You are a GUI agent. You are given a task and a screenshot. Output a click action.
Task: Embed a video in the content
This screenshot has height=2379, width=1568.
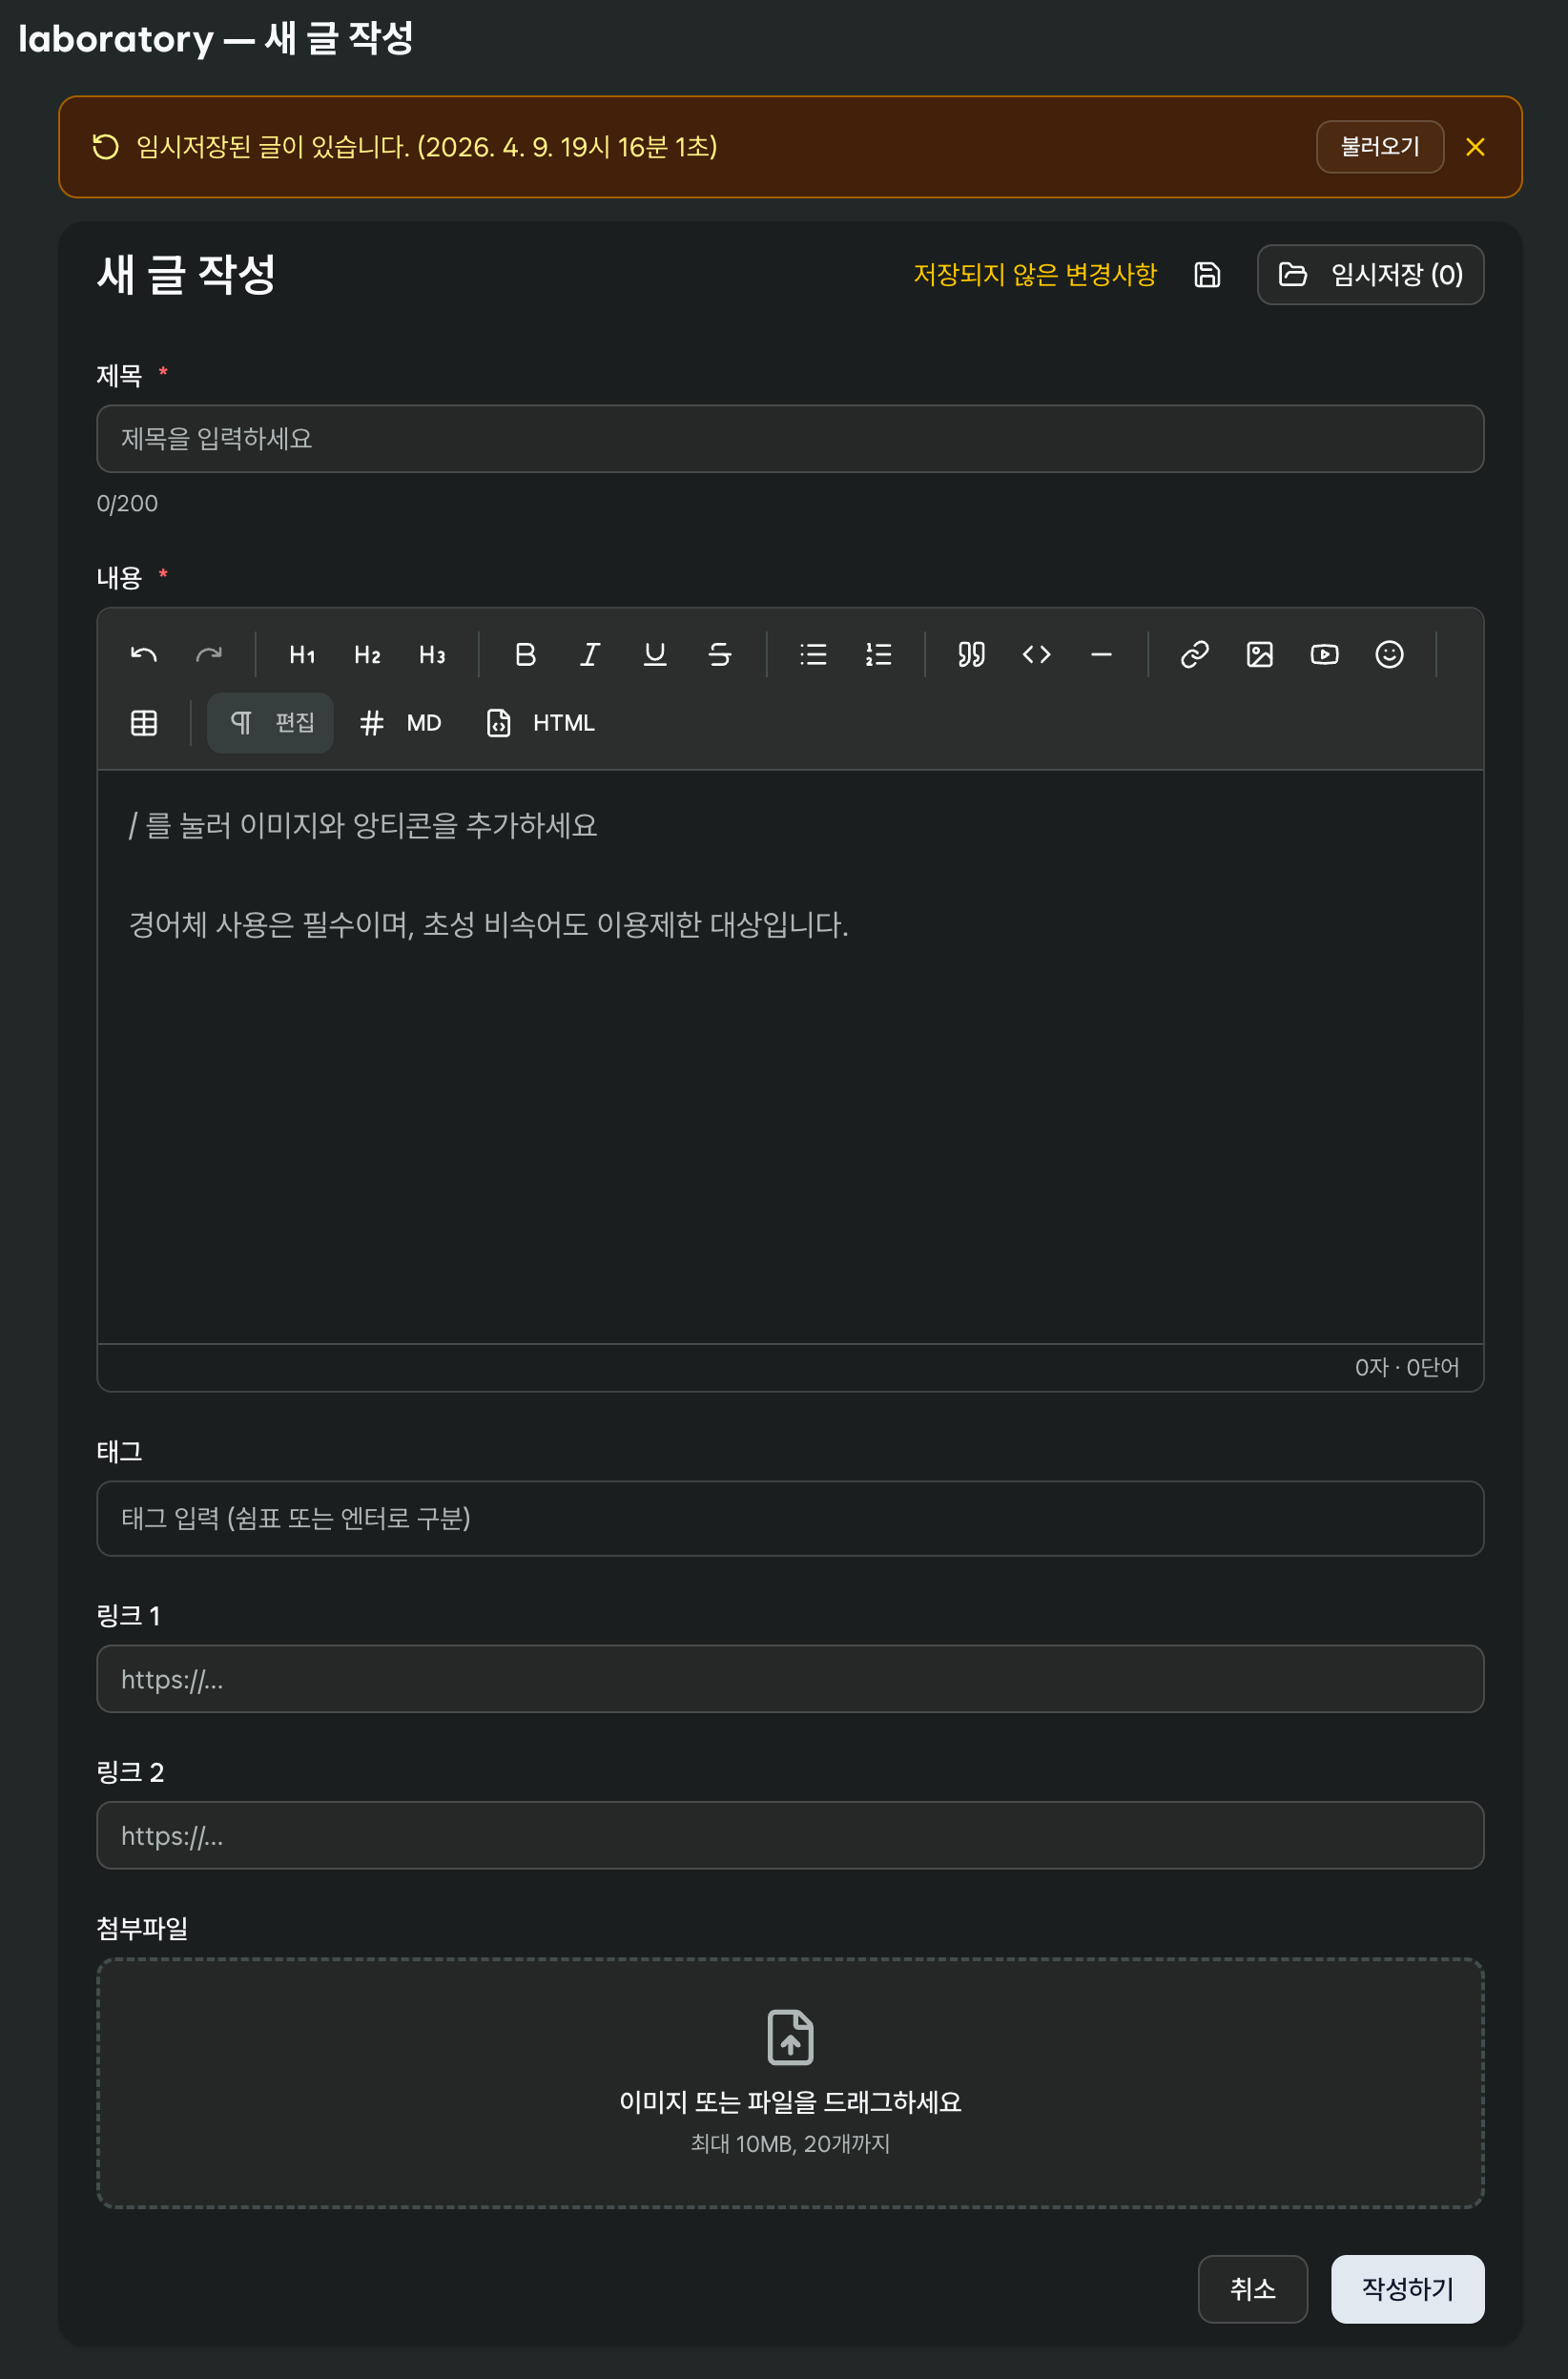tap(1324, 654)
